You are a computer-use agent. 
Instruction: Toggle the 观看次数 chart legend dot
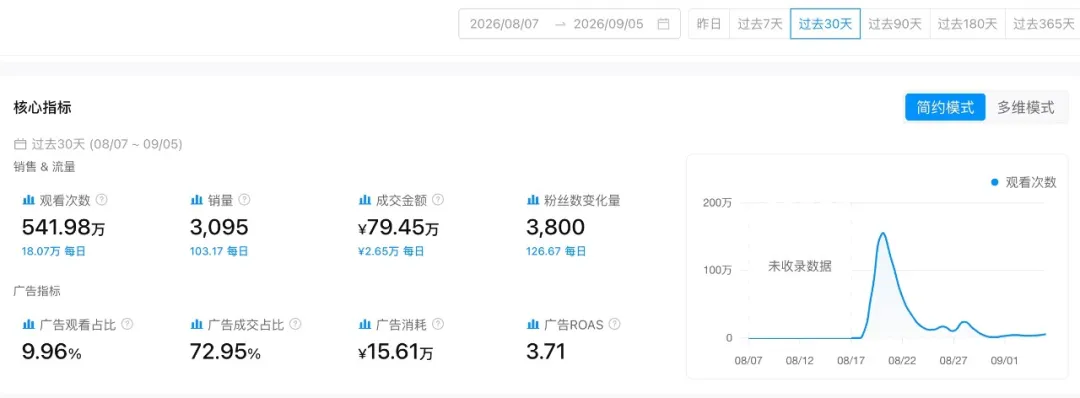click(994, 182)
